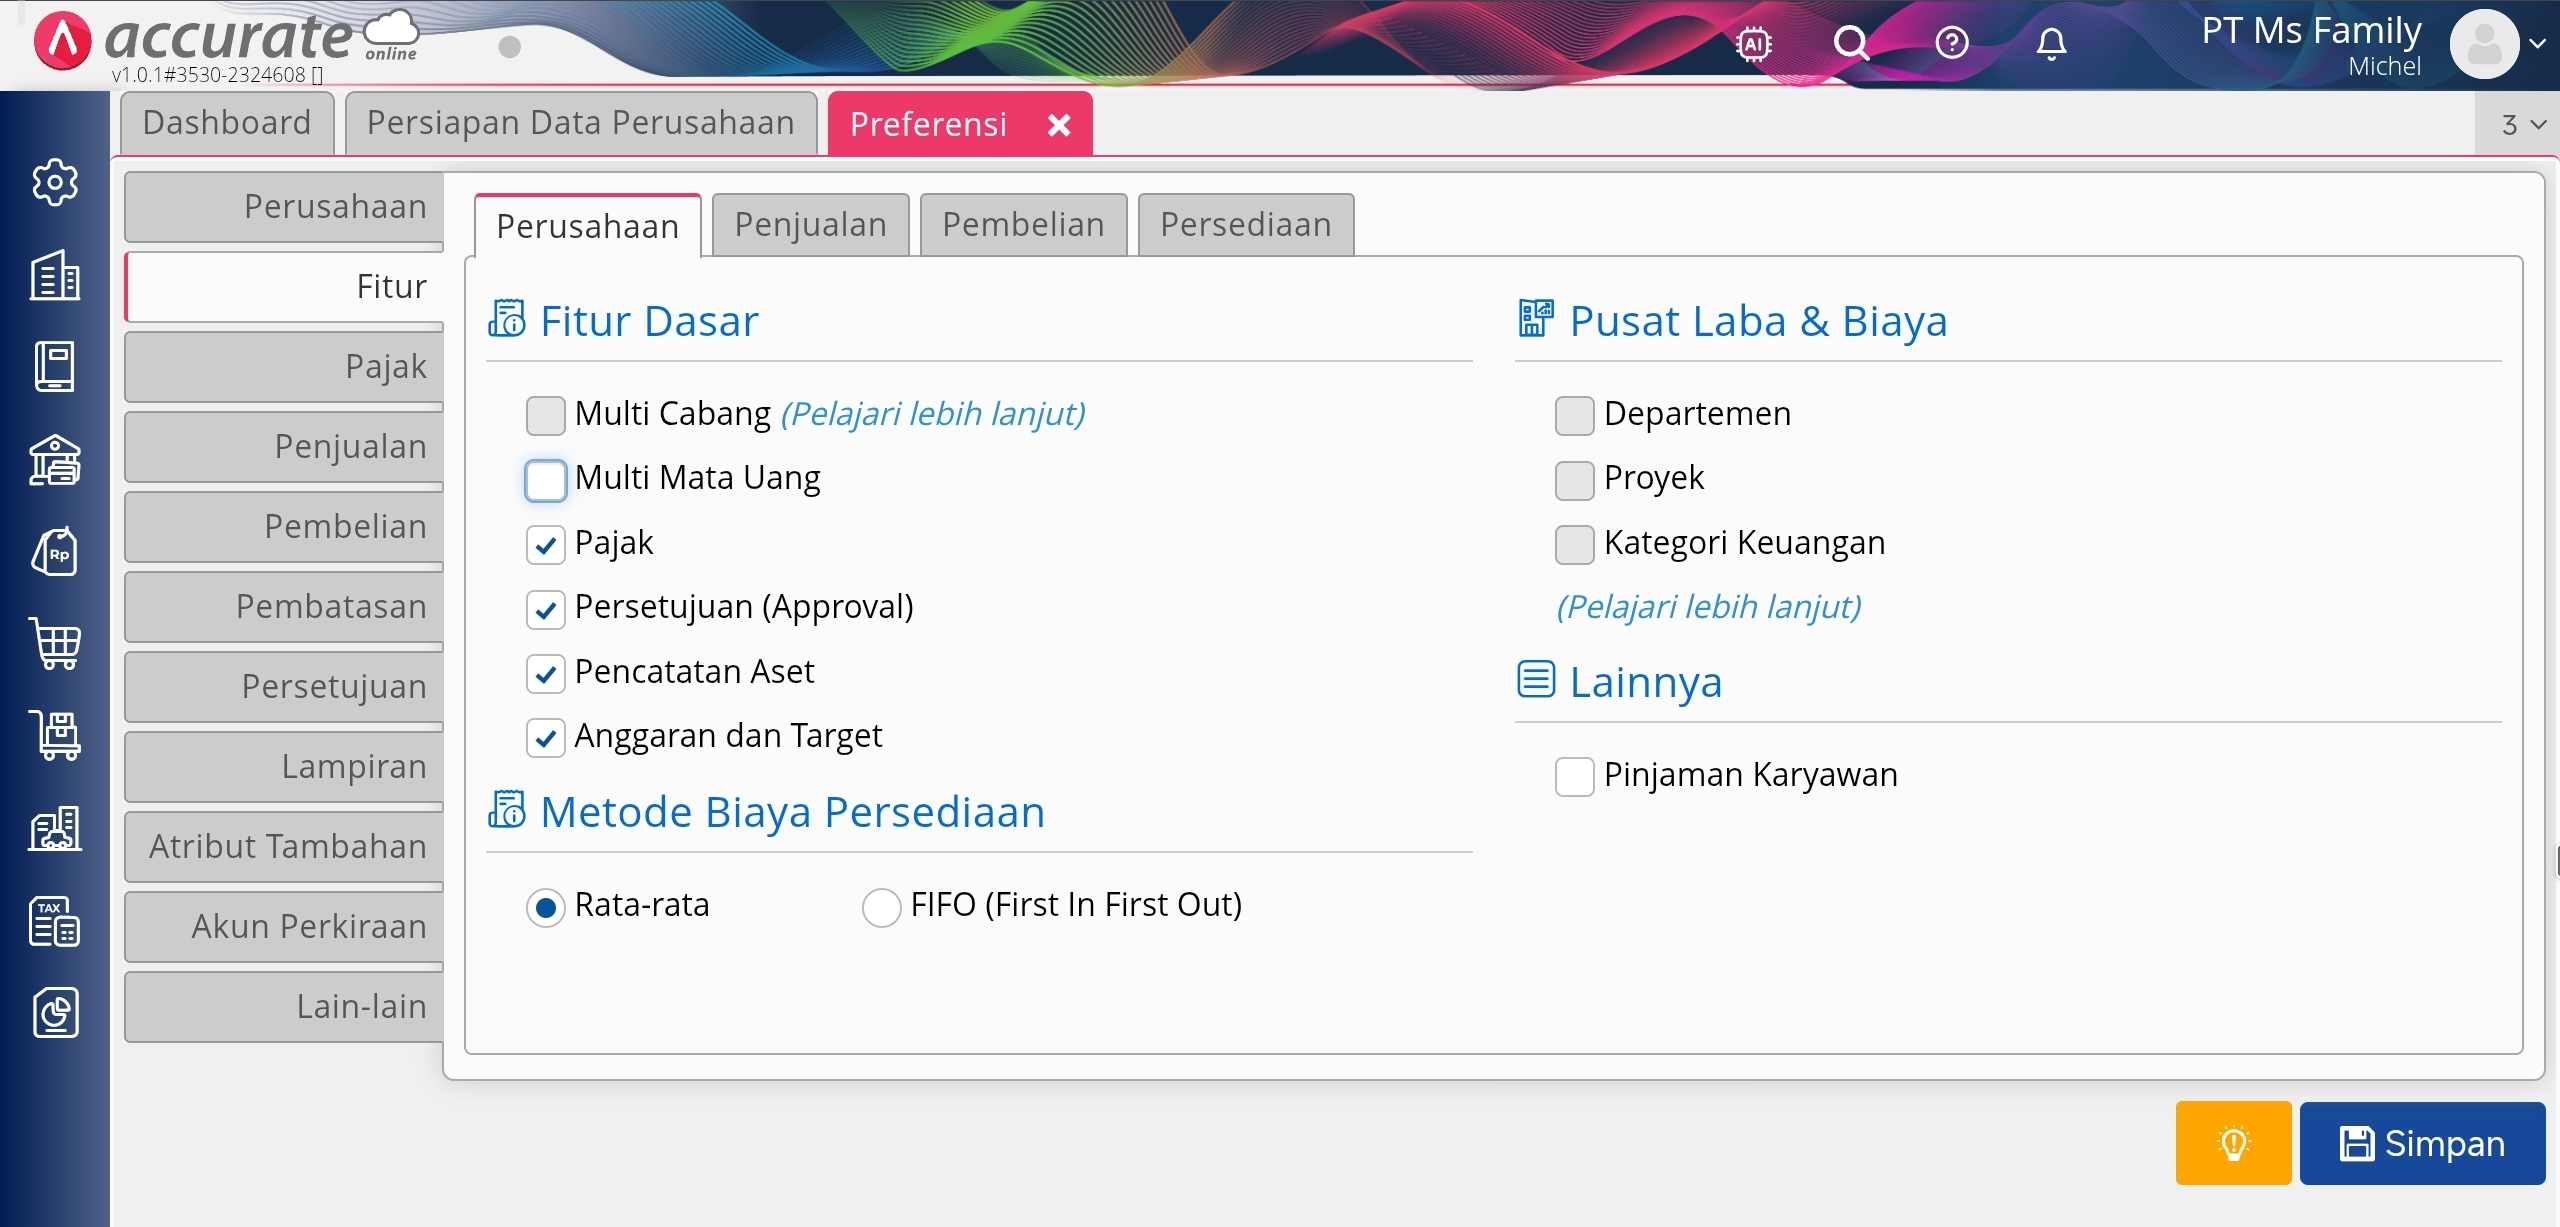Open the help question mark icon

click(1951, 43)
